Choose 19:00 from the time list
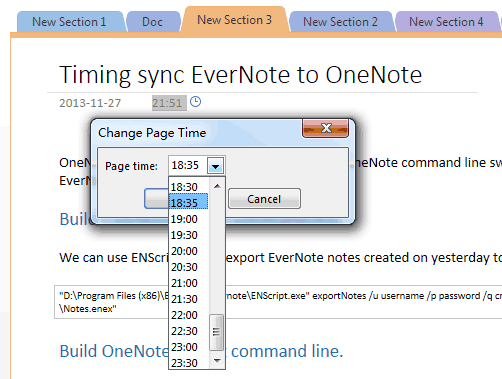The height and width of the screenshot is (379, 502). [189, 219]
